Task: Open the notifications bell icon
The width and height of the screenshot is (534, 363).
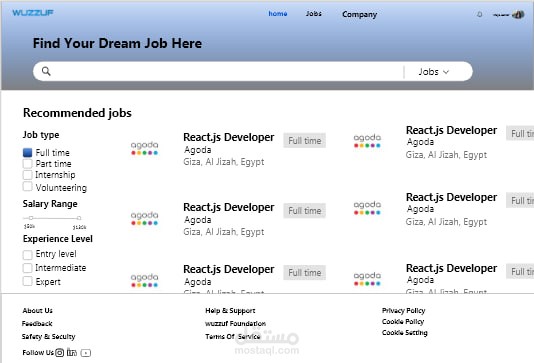Action: (x=480, y=14)
